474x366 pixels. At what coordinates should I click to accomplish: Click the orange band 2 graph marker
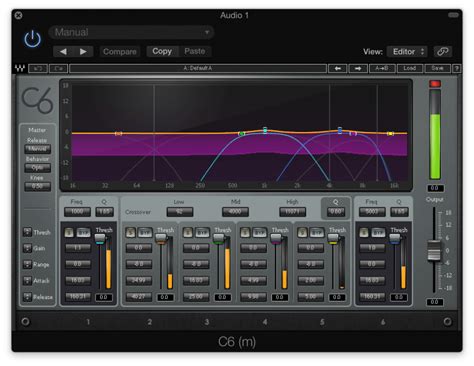(x=118, y=134)
